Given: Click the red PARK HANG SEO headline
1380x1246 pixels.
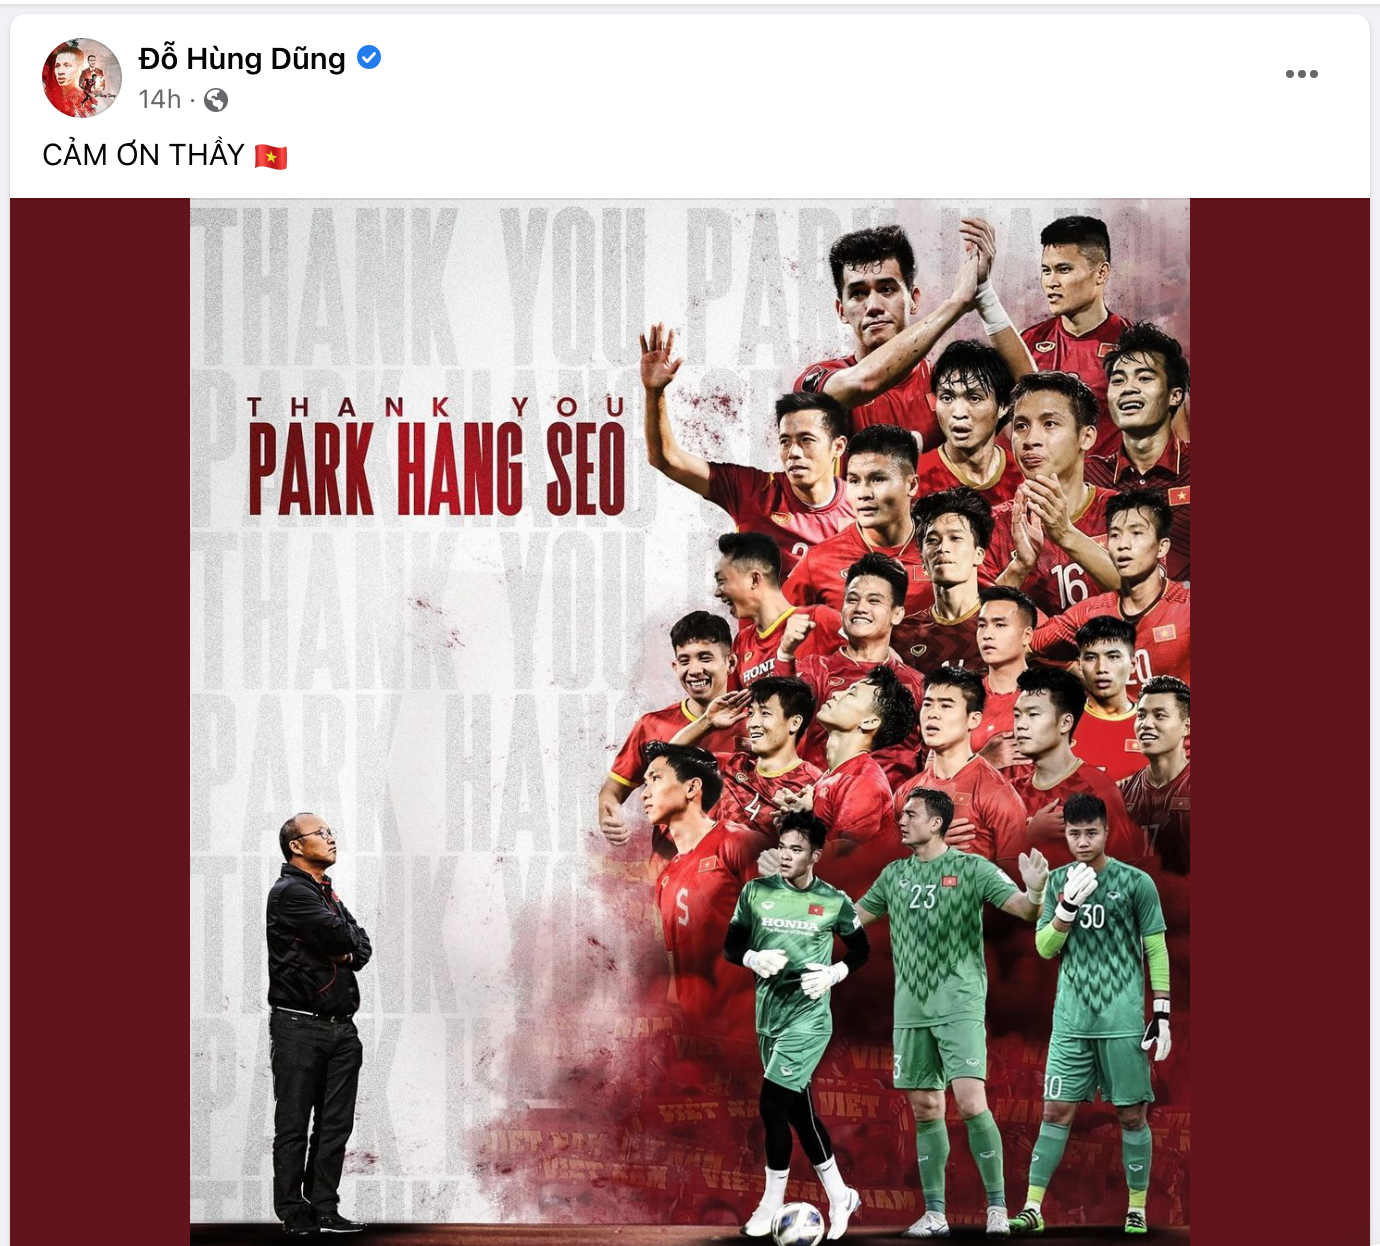Looking at the screenshot, I should 437,469.
